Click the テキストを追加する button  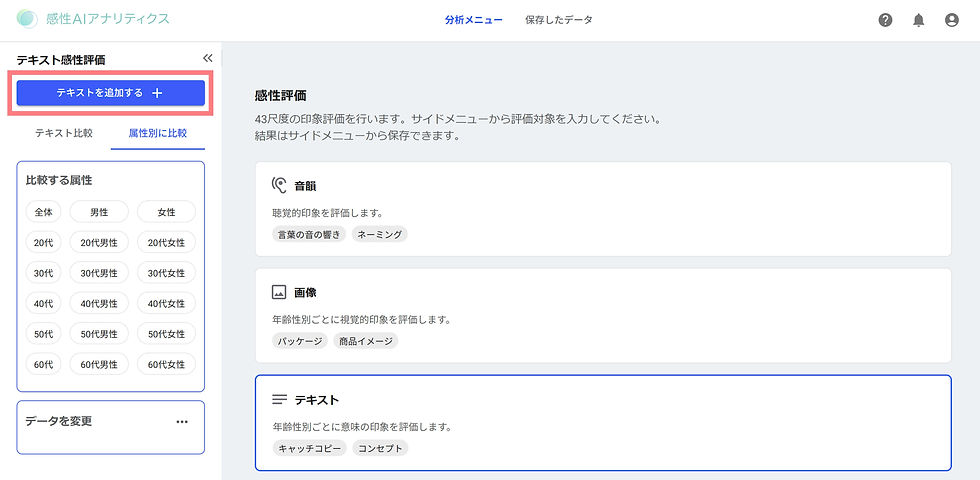coord(111,93)
